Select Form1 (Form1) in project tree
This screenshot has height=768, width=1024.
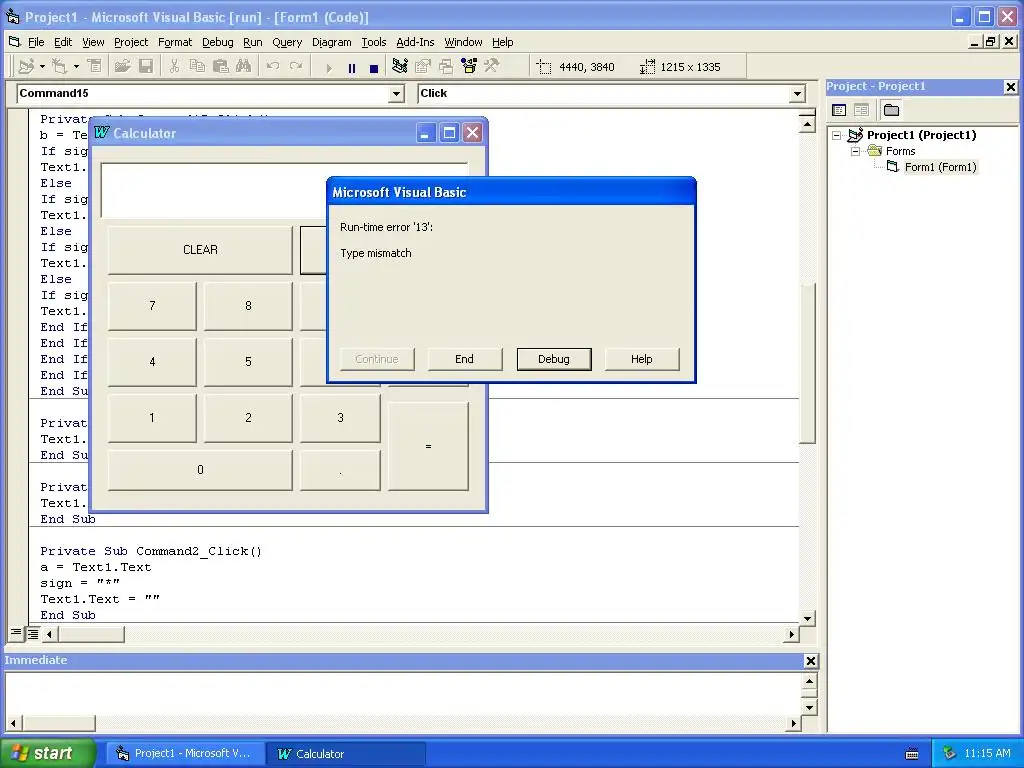pyautogui.click(x=940, y=167)
